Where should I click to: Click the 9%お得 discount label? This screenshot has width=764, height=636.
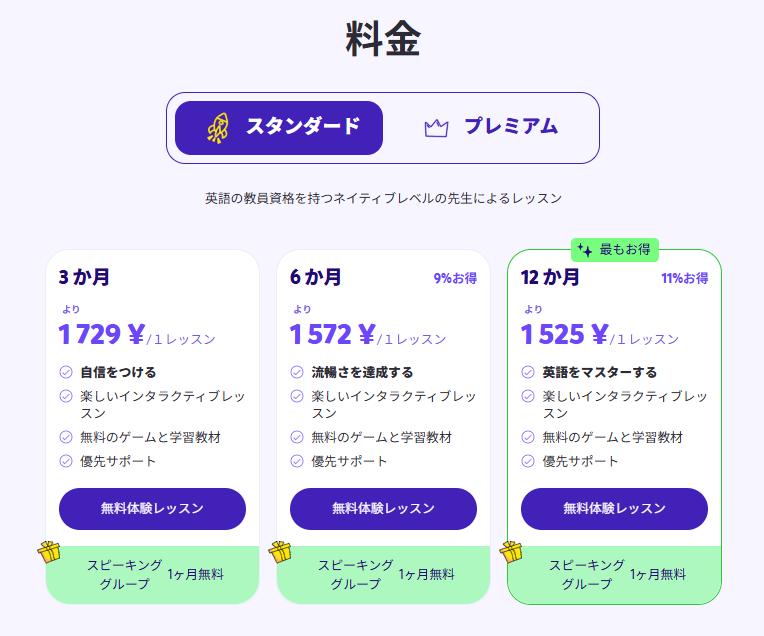tap(455, 278)
